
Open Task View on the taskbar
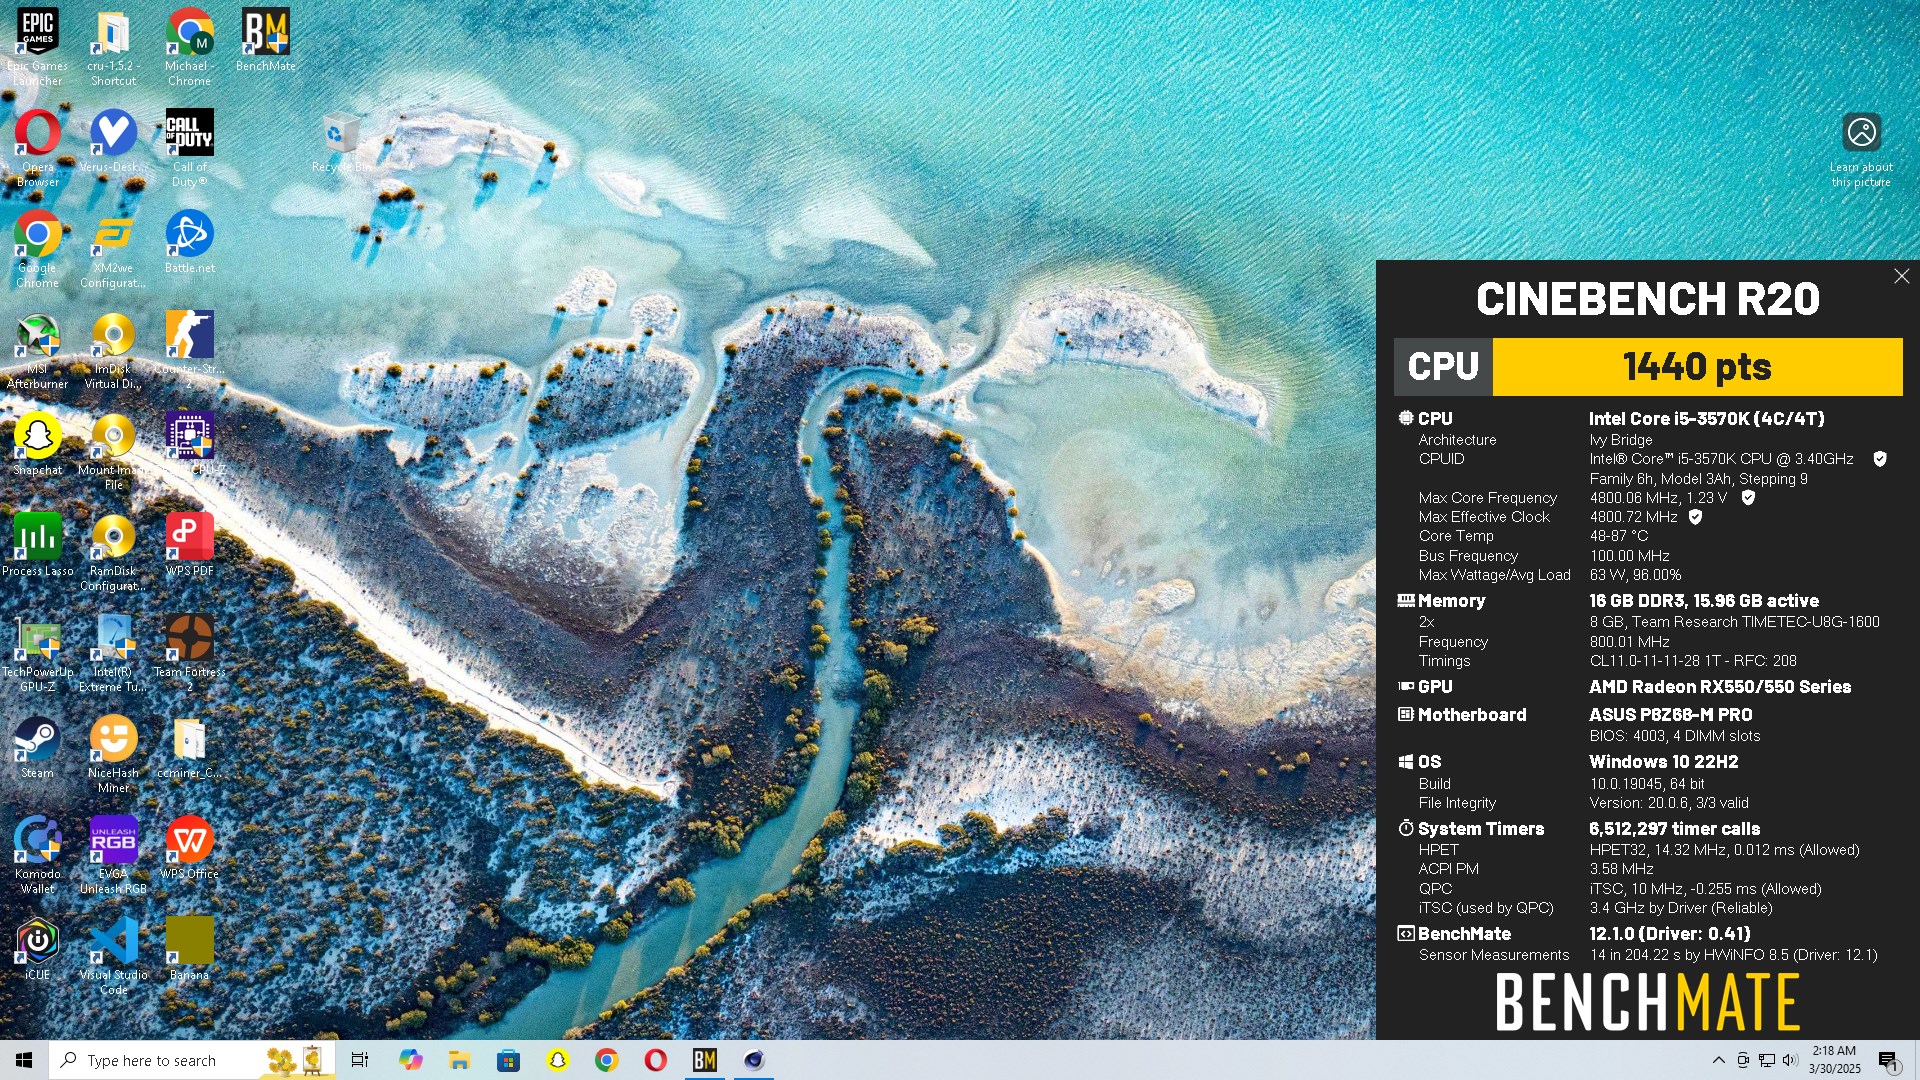click(x=360, y=1060)
